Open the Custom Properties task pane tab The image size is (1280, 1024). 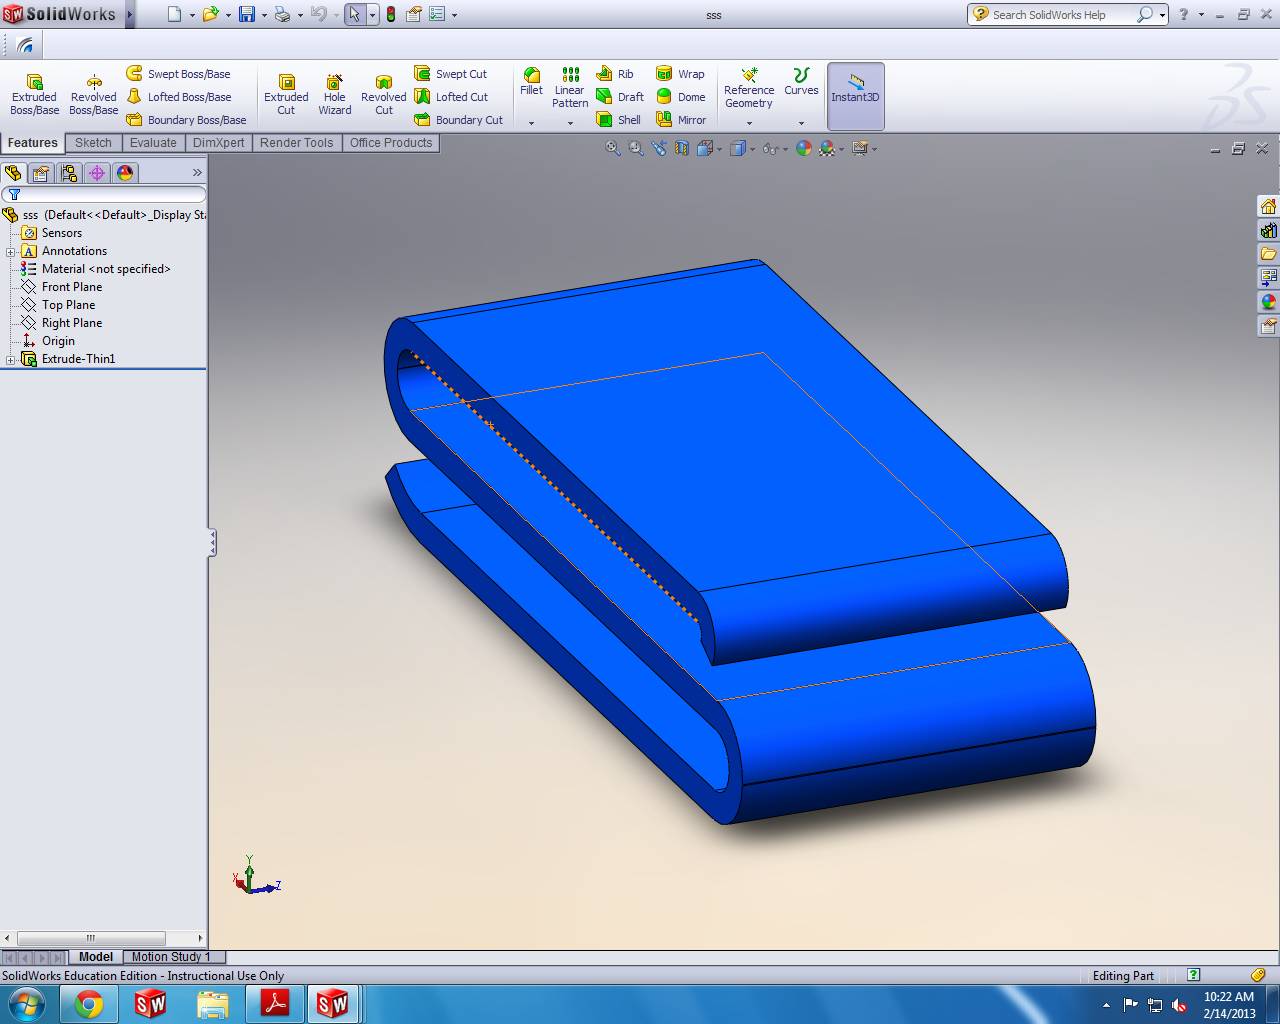pos(1268,325)
